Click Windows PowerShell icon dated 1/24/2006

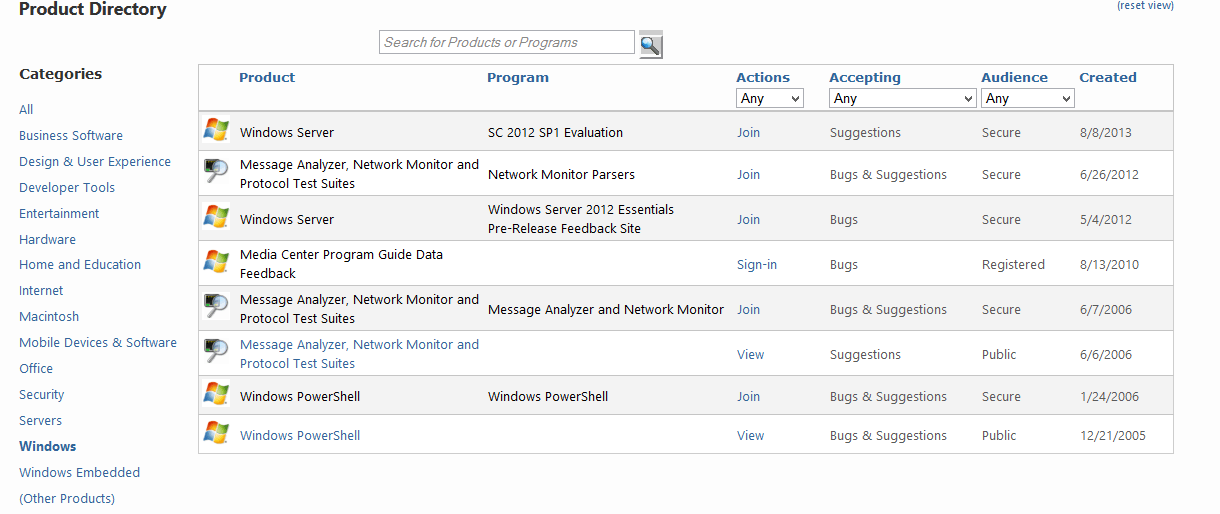tap(216, 394)
